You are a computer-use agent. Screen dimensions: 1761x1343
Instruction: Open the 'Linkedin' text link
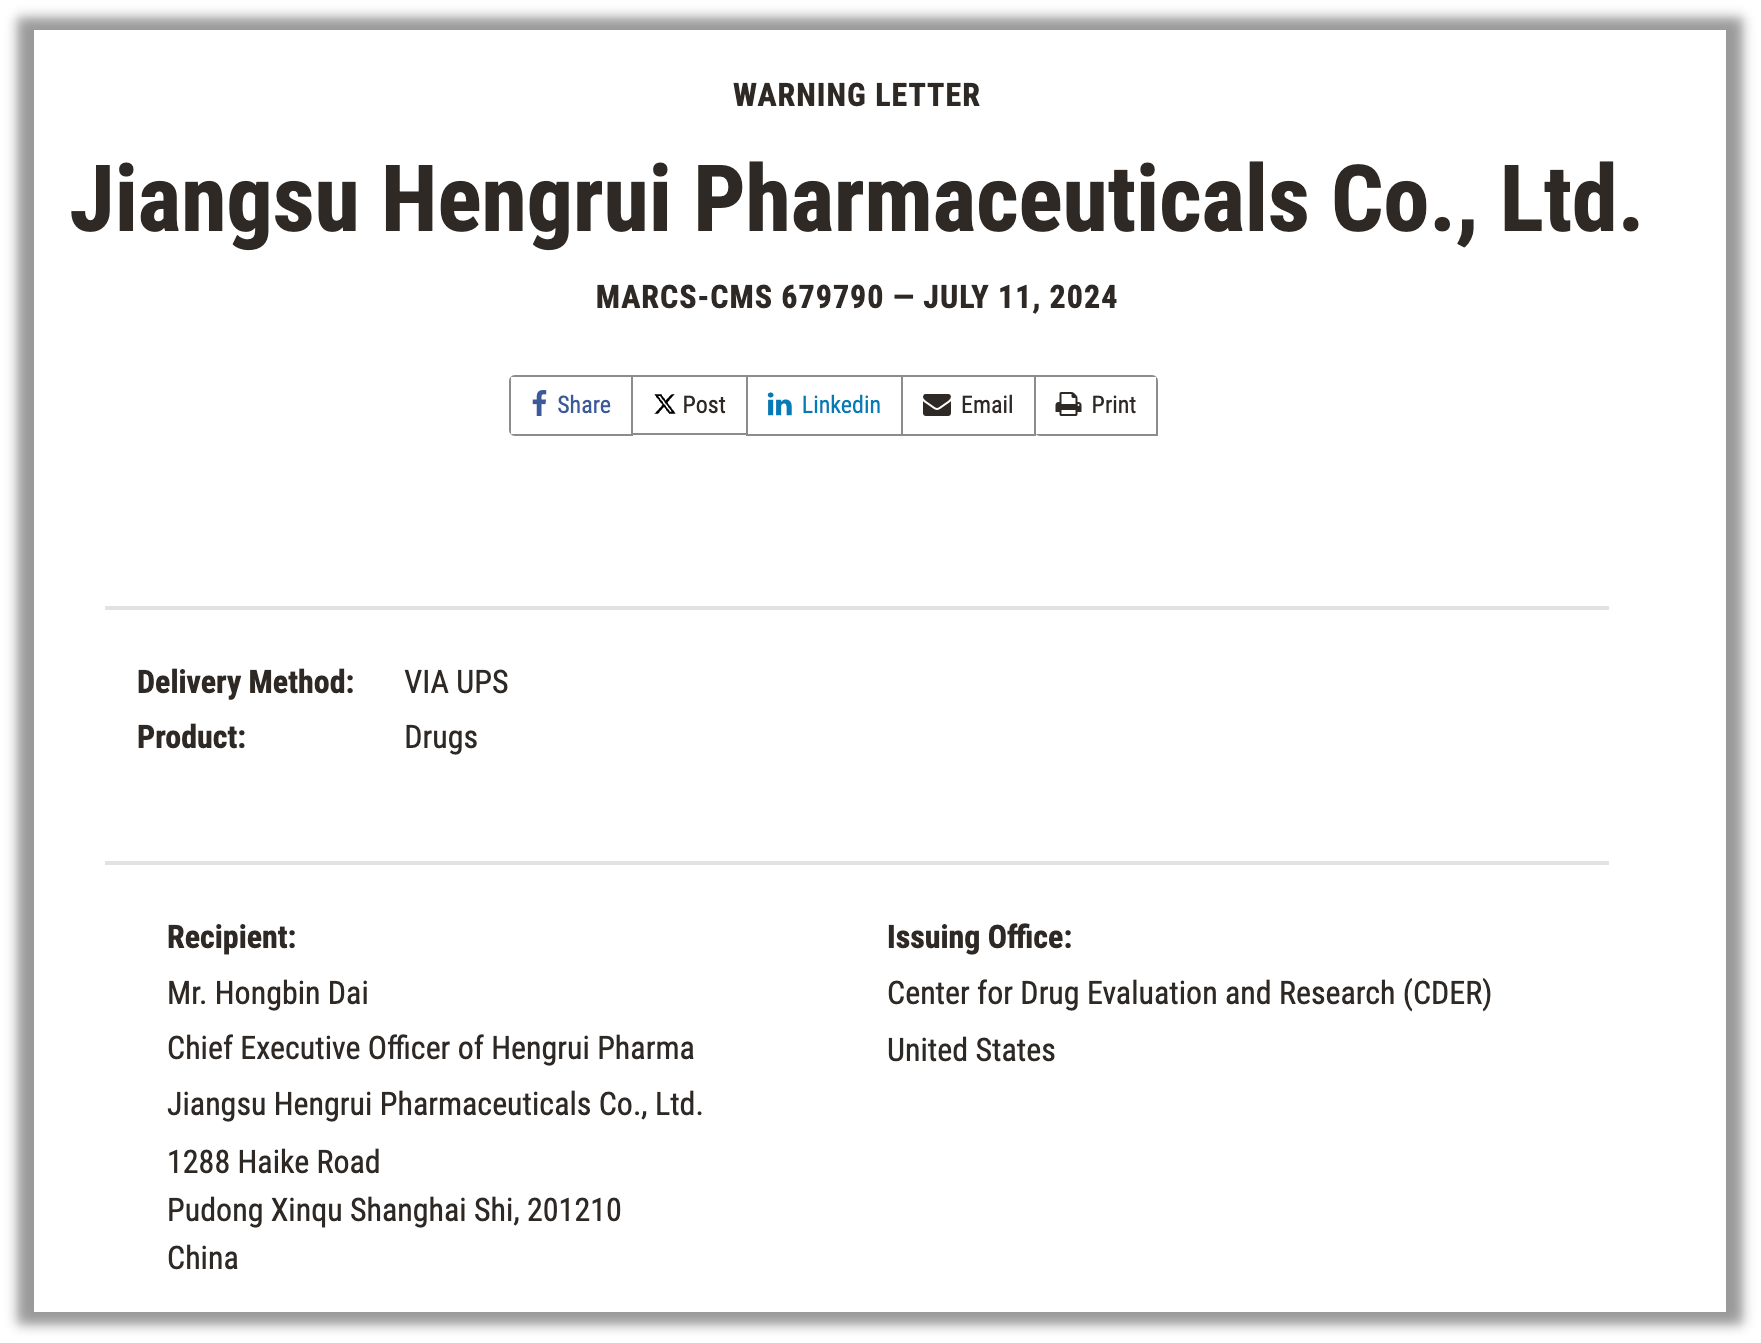841,405
